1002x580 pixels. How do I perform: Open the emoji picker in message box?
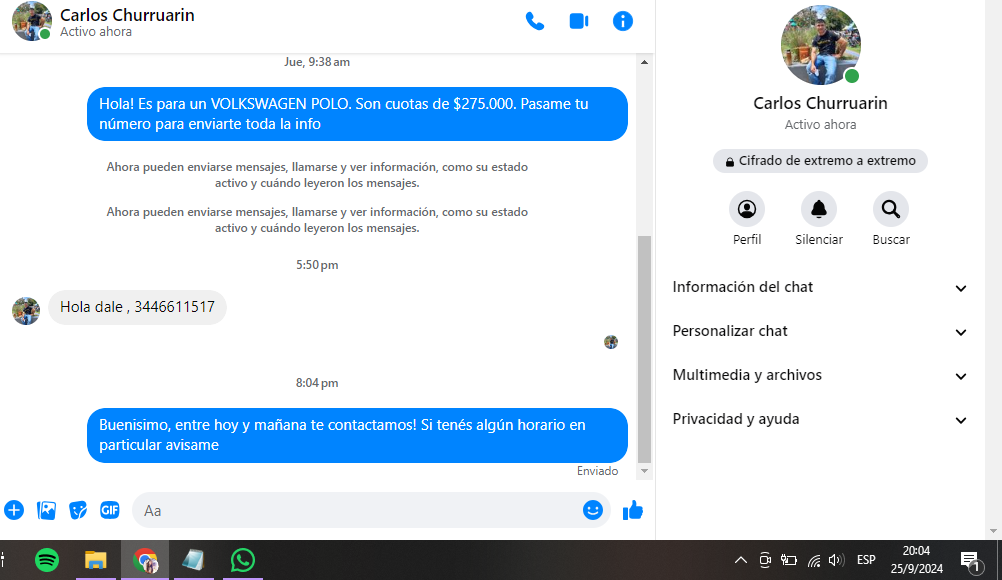593,510
